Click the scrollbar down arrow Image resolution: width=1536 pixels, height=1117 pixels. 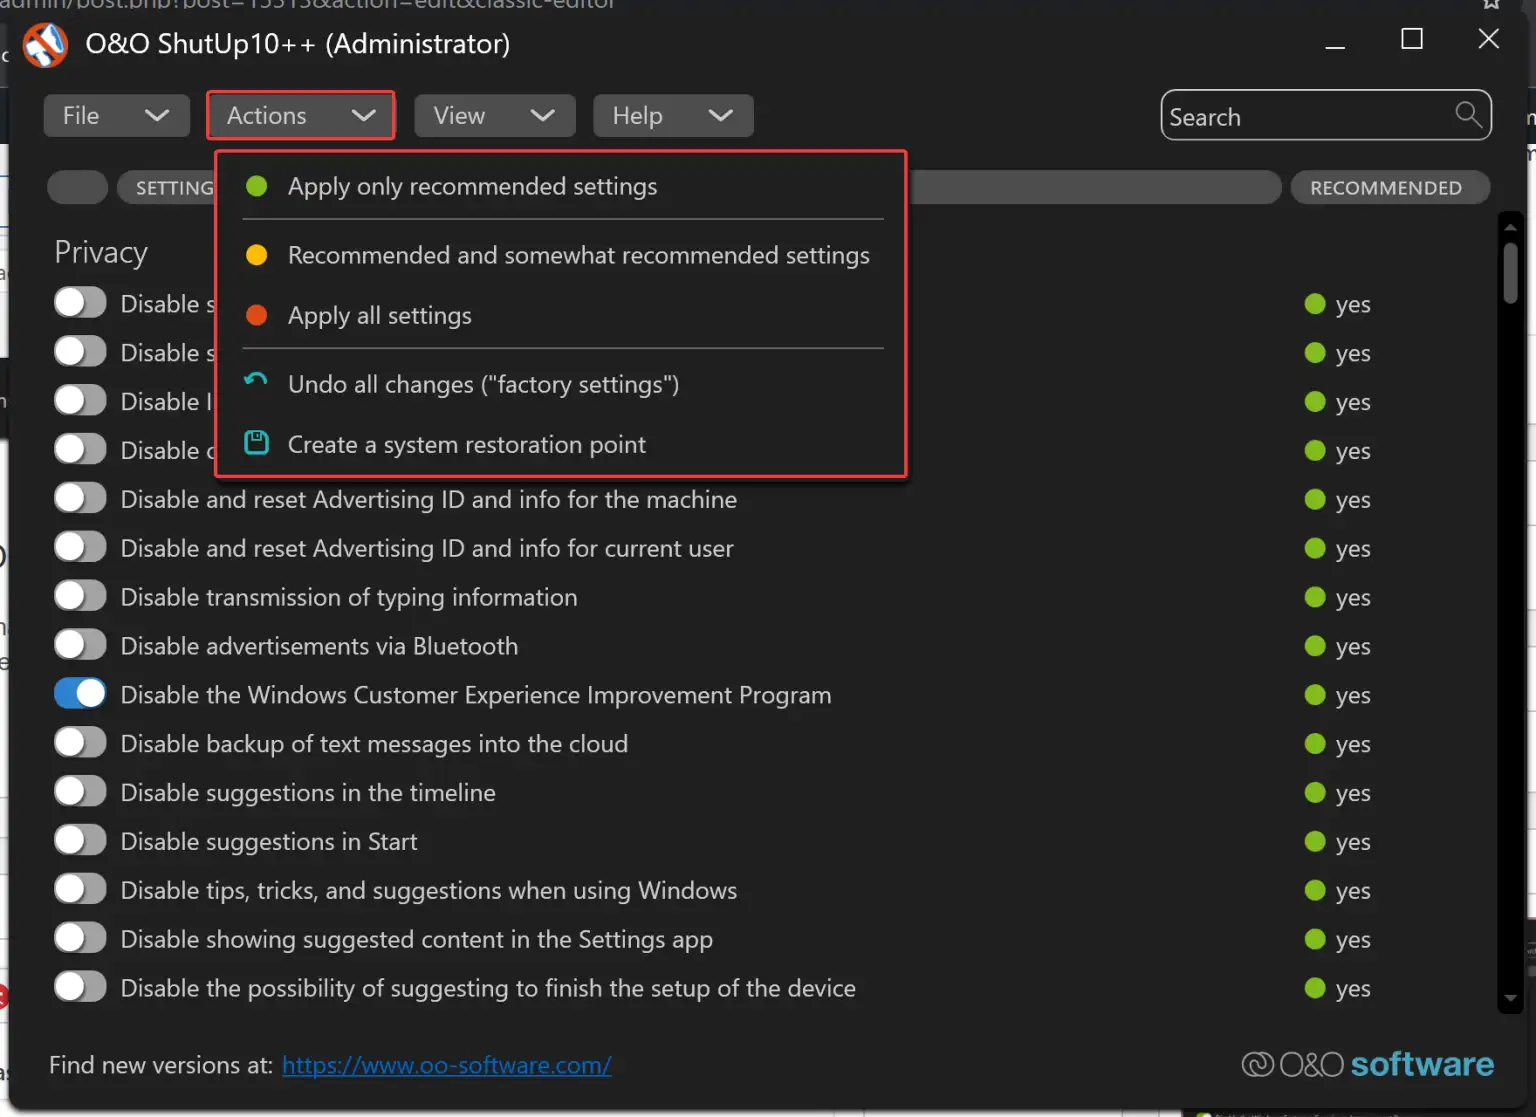point(1510,998)
